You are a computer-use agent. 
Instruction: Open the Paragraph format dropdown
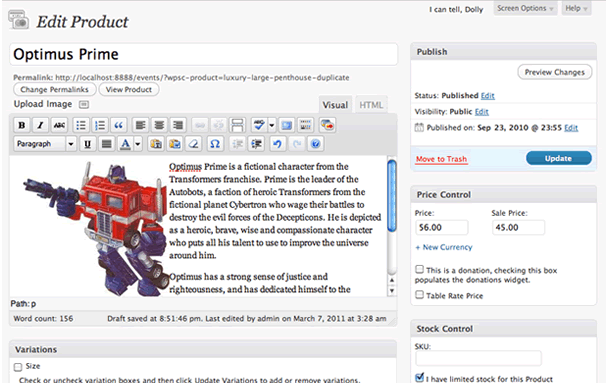(45, 144)
